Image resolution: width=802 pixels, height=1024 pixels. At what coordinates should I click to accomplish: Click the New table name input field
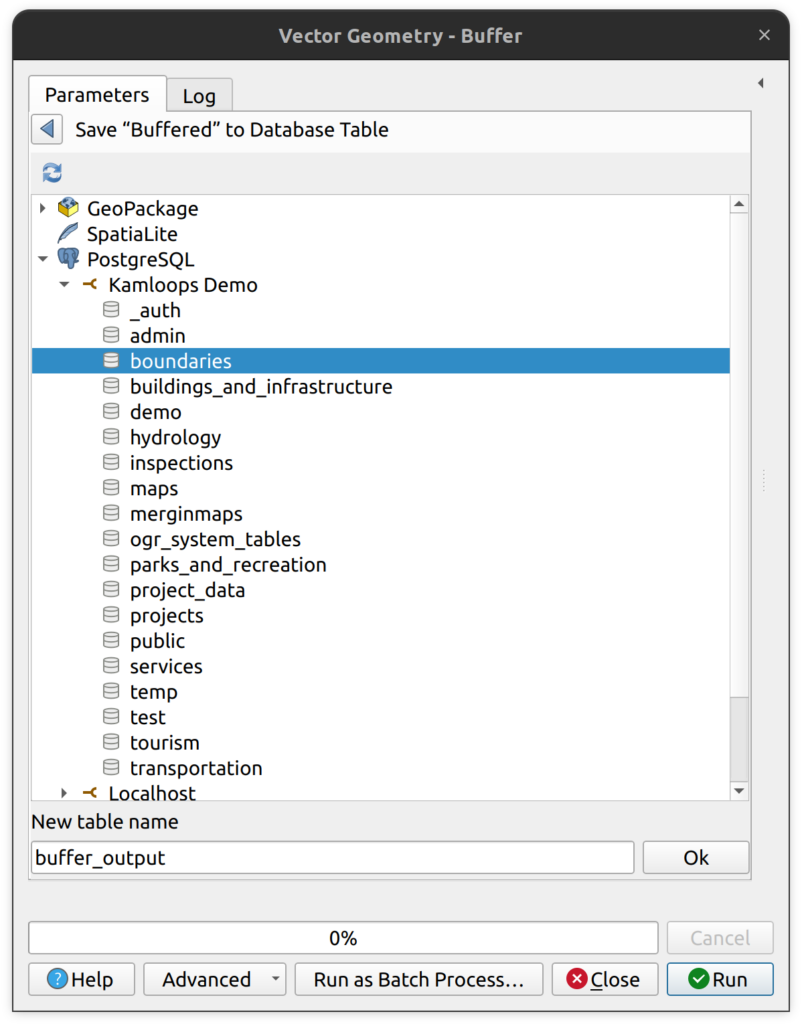pyautogui.click(x=332, y=858)
